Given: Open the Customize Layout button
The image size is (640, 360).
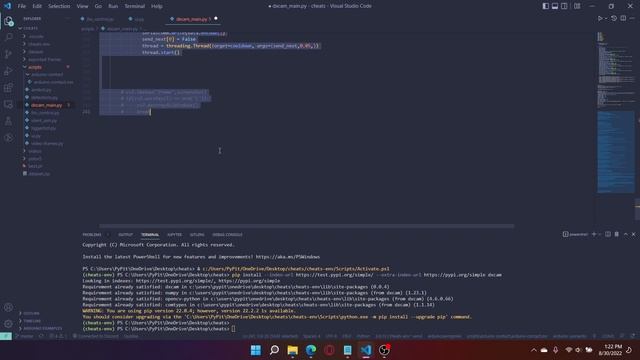Looking at the screenshot, I should (577, 6).
